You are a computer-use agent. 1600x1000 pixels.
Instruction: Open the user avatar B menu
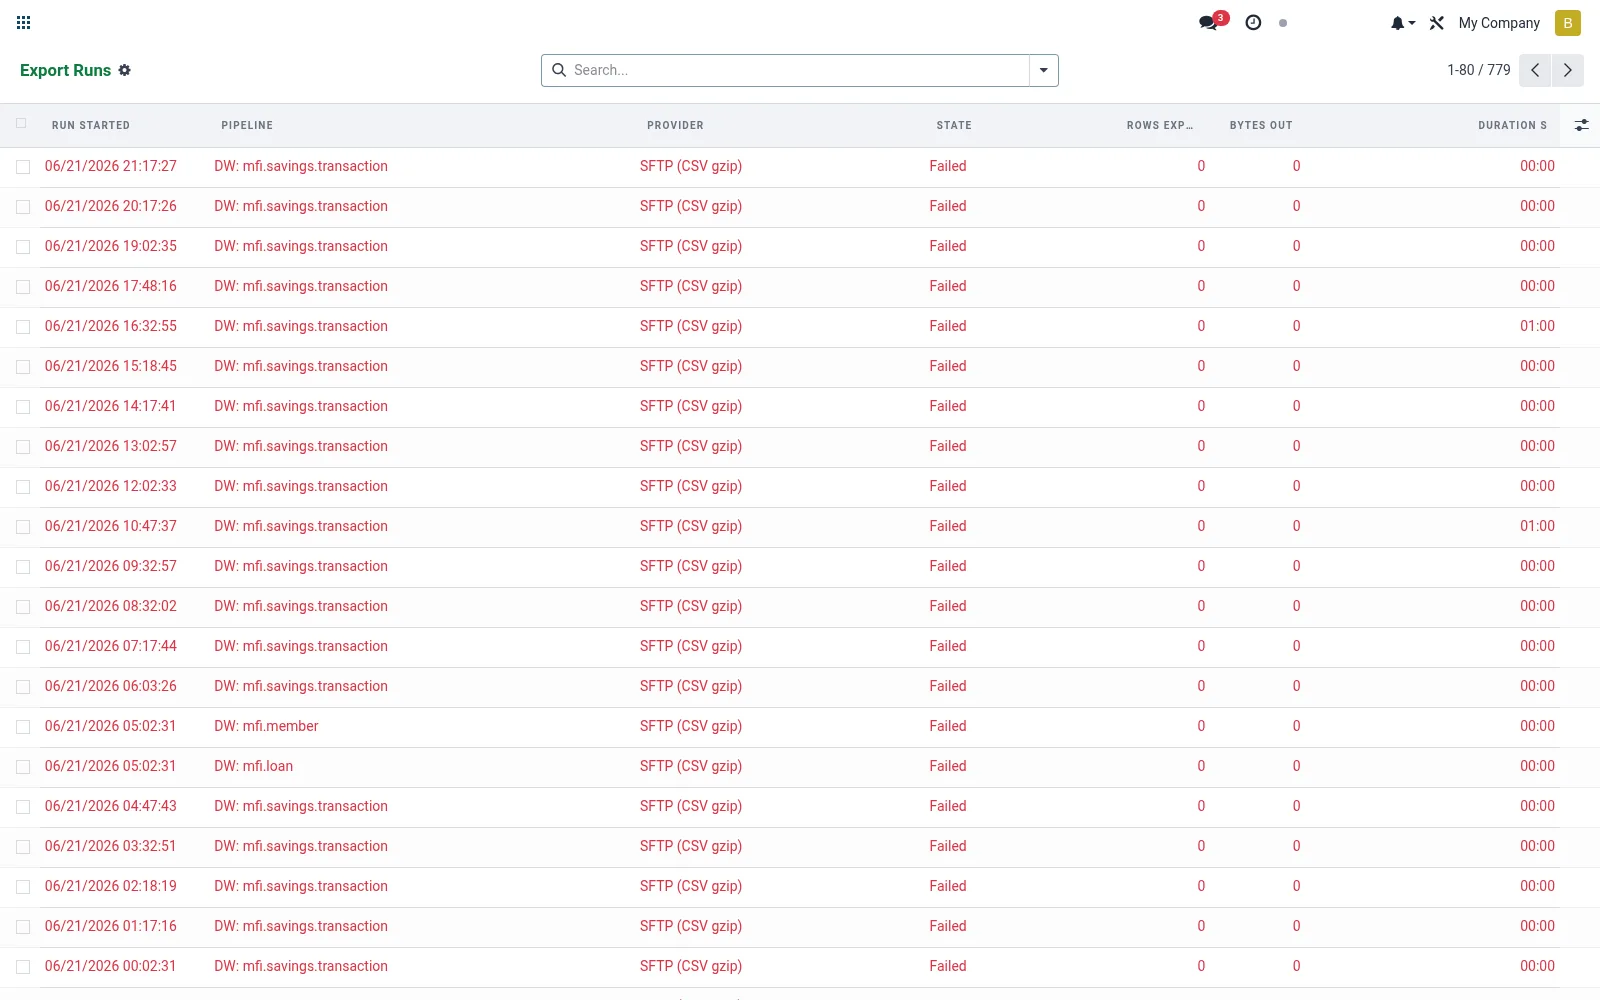point(1567,23)
